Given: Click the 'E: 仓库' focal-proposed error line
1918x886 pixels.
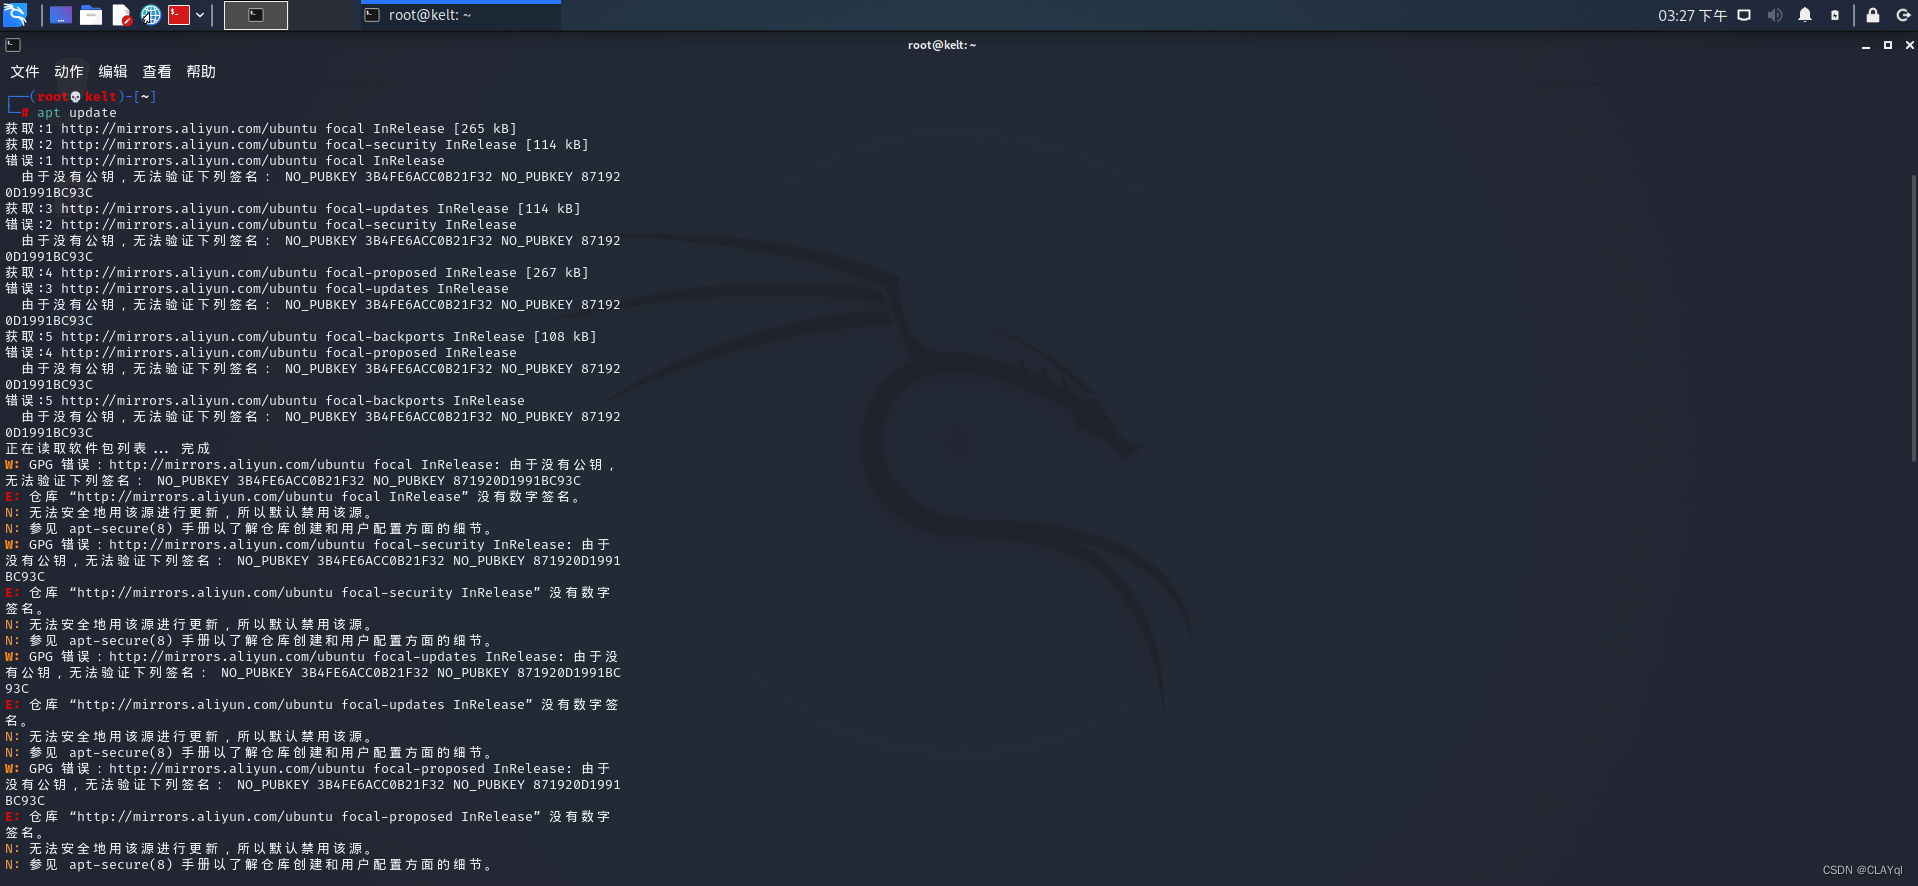Looking at the screenshot, I should (x=308, y=817).
